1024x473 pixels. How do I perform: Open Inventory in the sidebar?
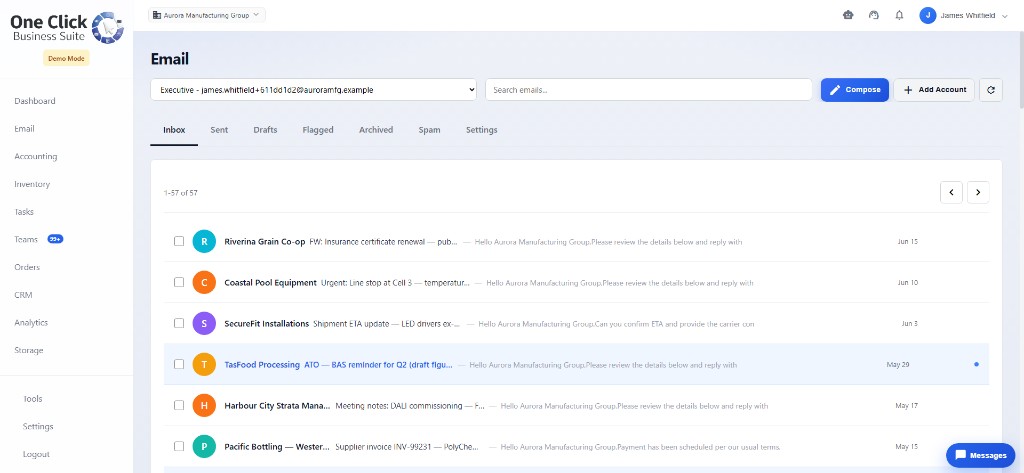[x=32, y=184]
